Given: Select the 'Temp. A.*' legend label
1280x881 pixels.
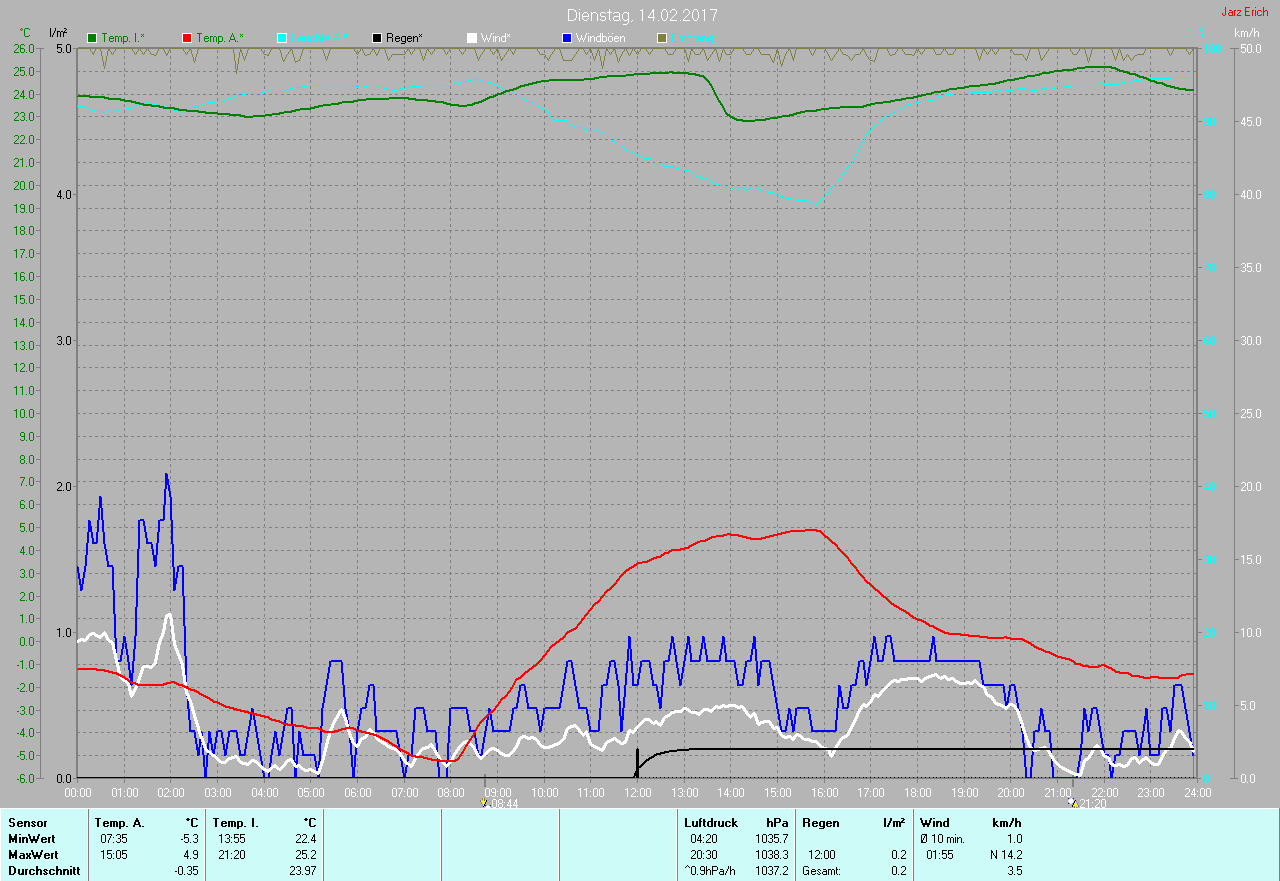Looking at the screenshot, I should coord(219,38).
